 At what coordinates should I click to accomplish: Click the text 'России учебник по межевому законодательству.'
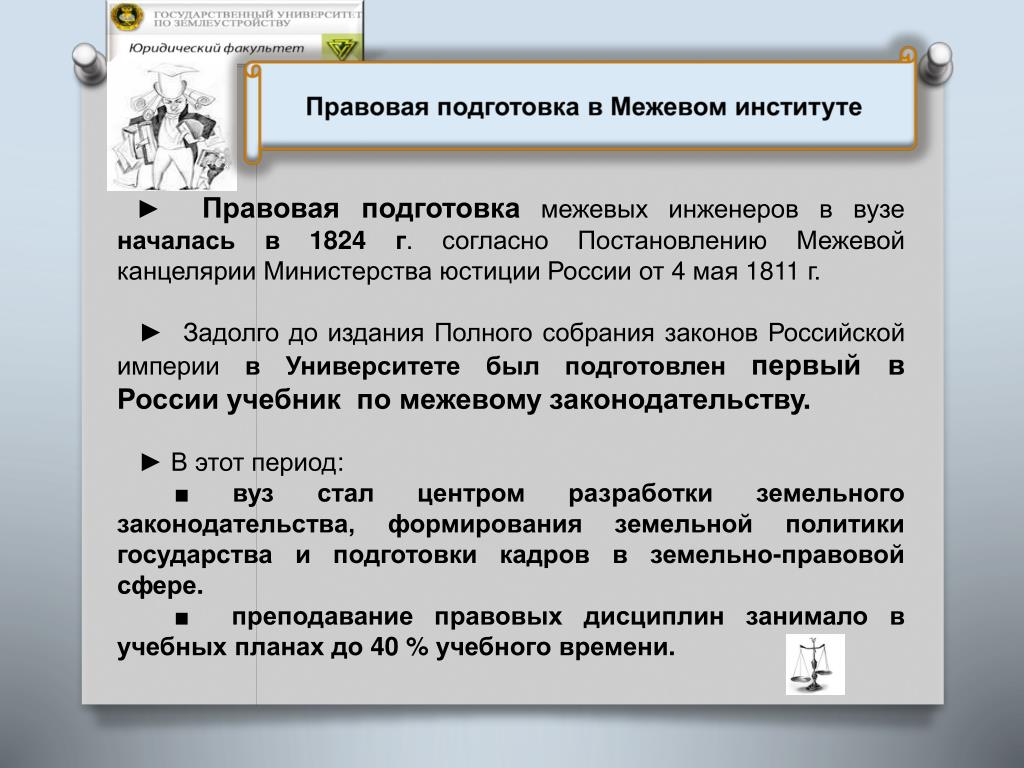pyautogui.click(x=464, y=400)
